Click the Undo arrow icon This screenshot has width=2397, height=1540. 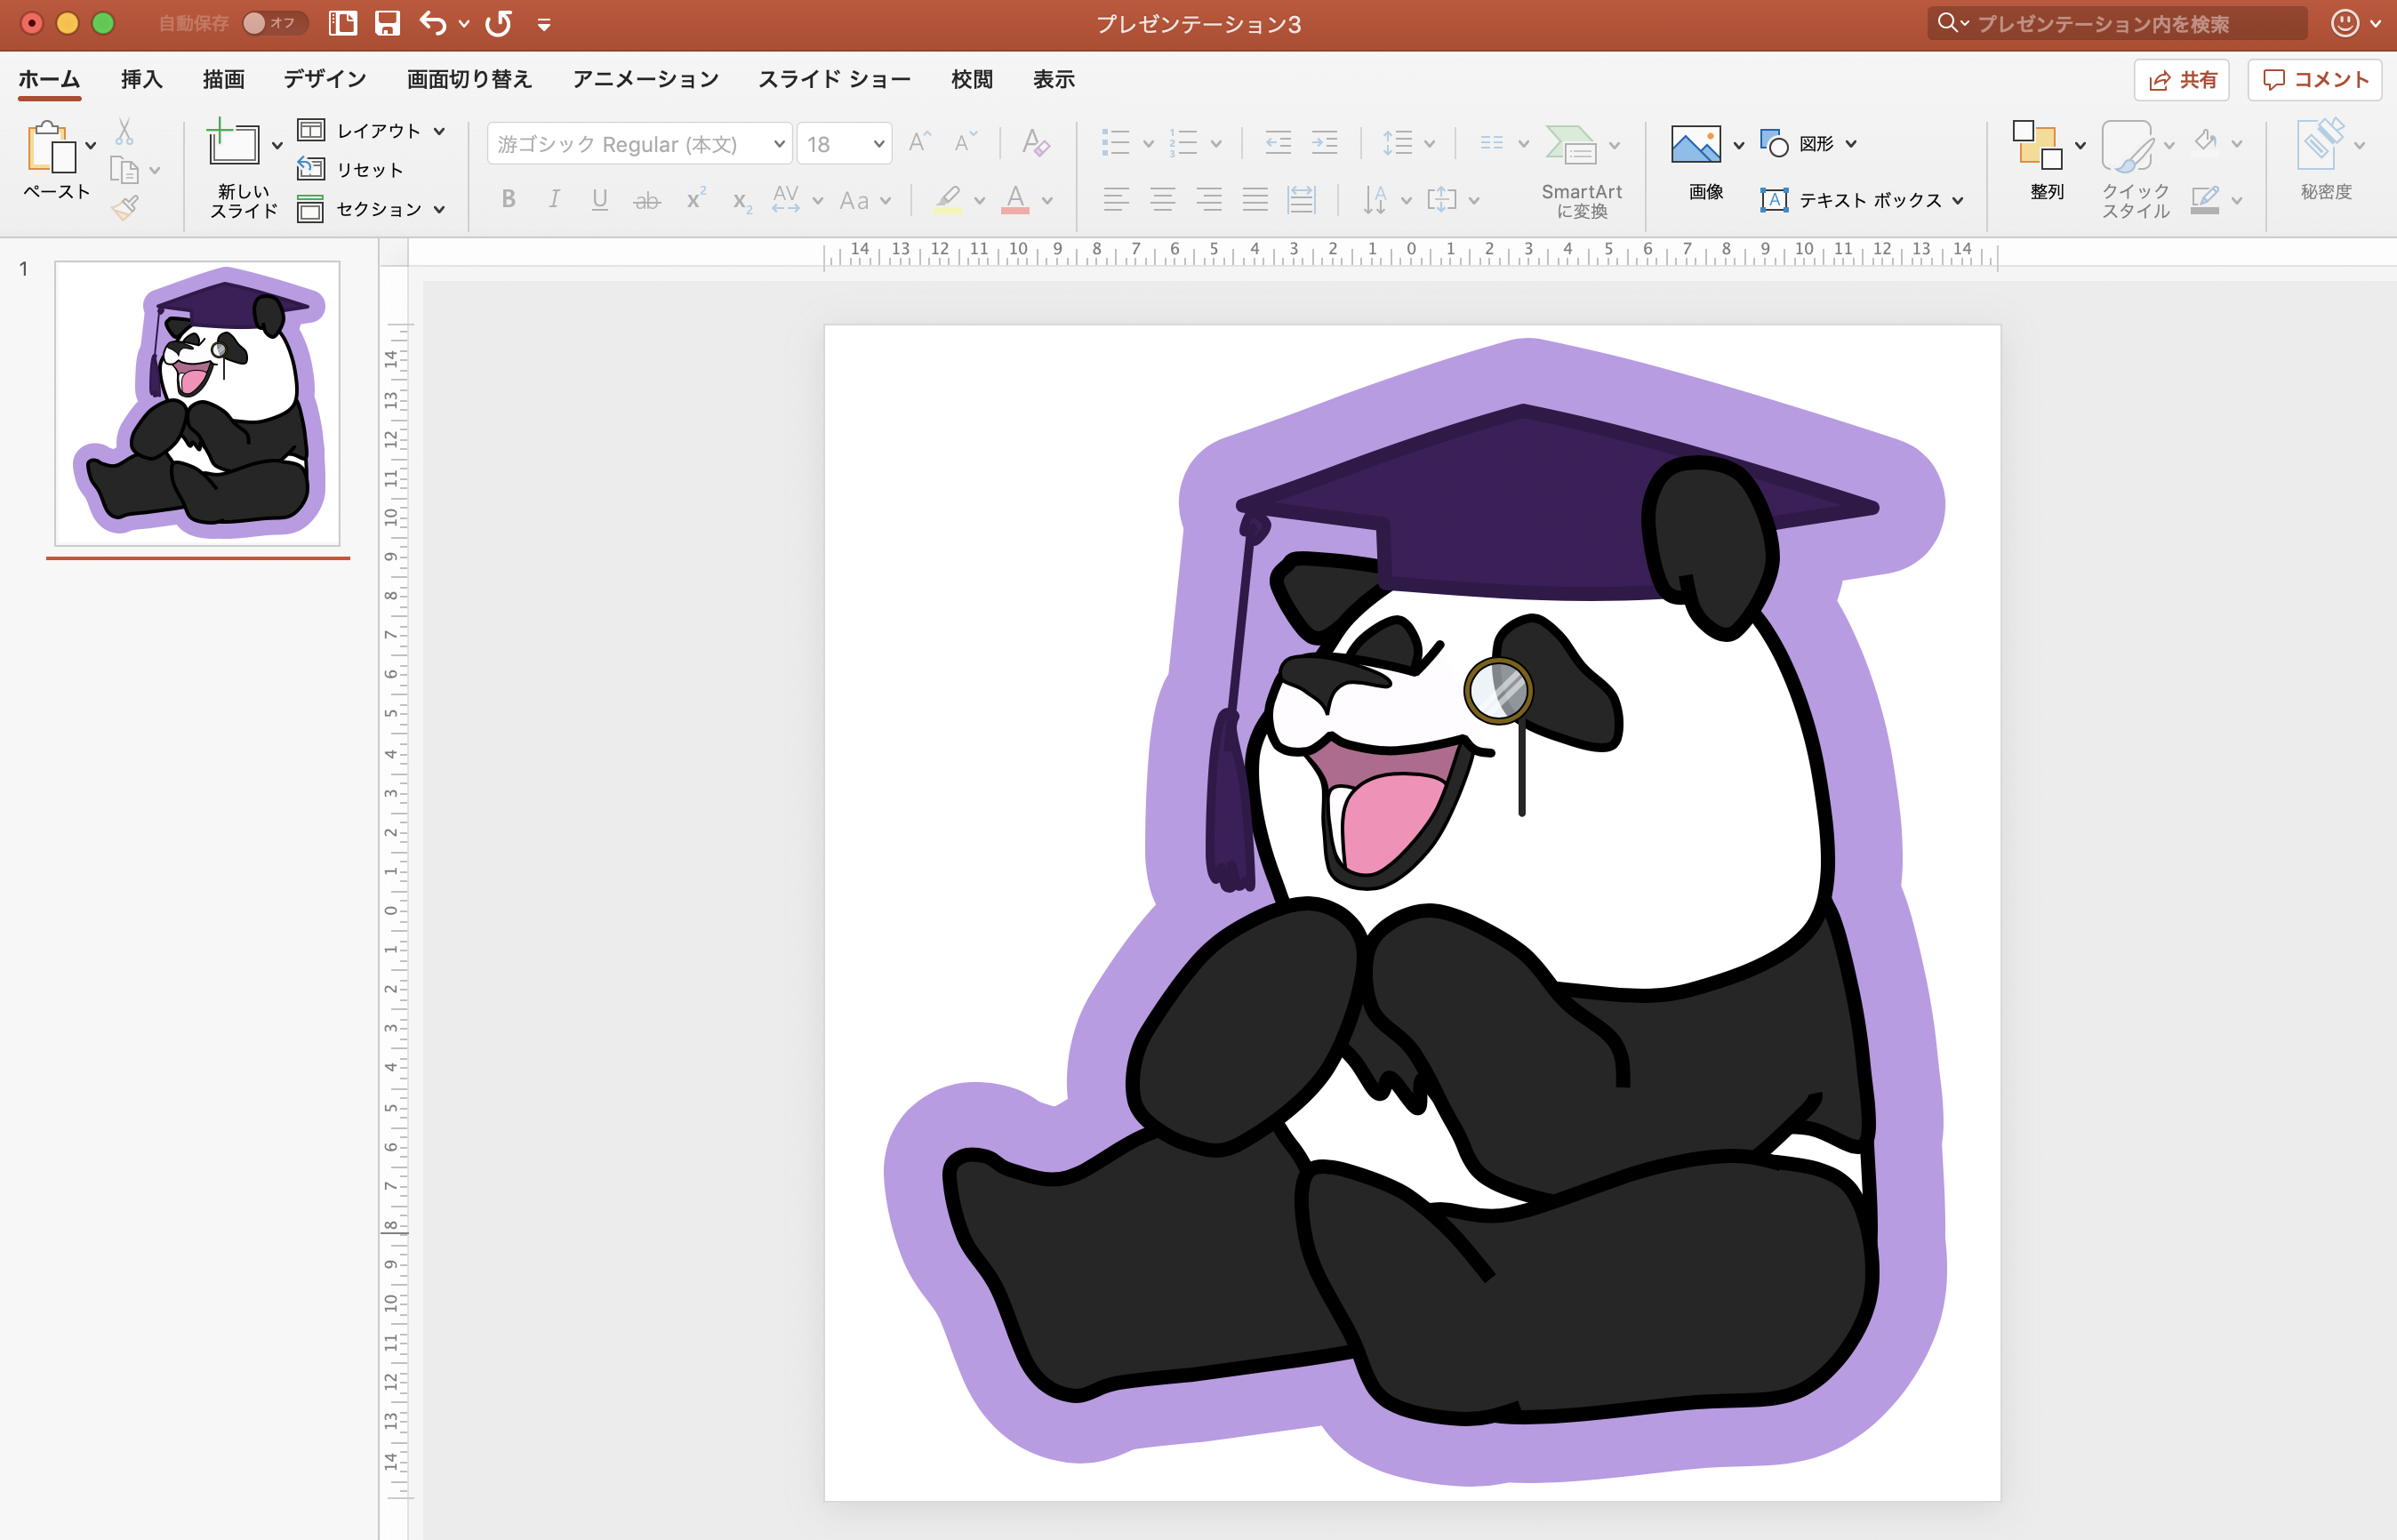[432, 23]
